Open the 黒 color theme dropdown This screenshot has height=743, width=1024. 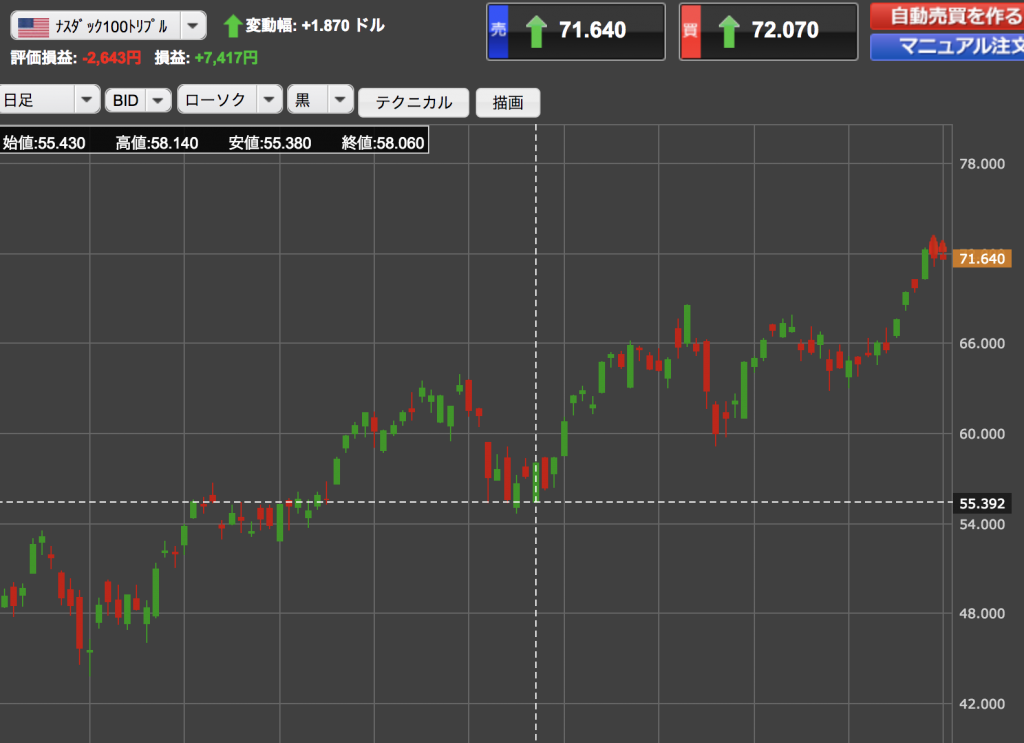tap(321, 100)
